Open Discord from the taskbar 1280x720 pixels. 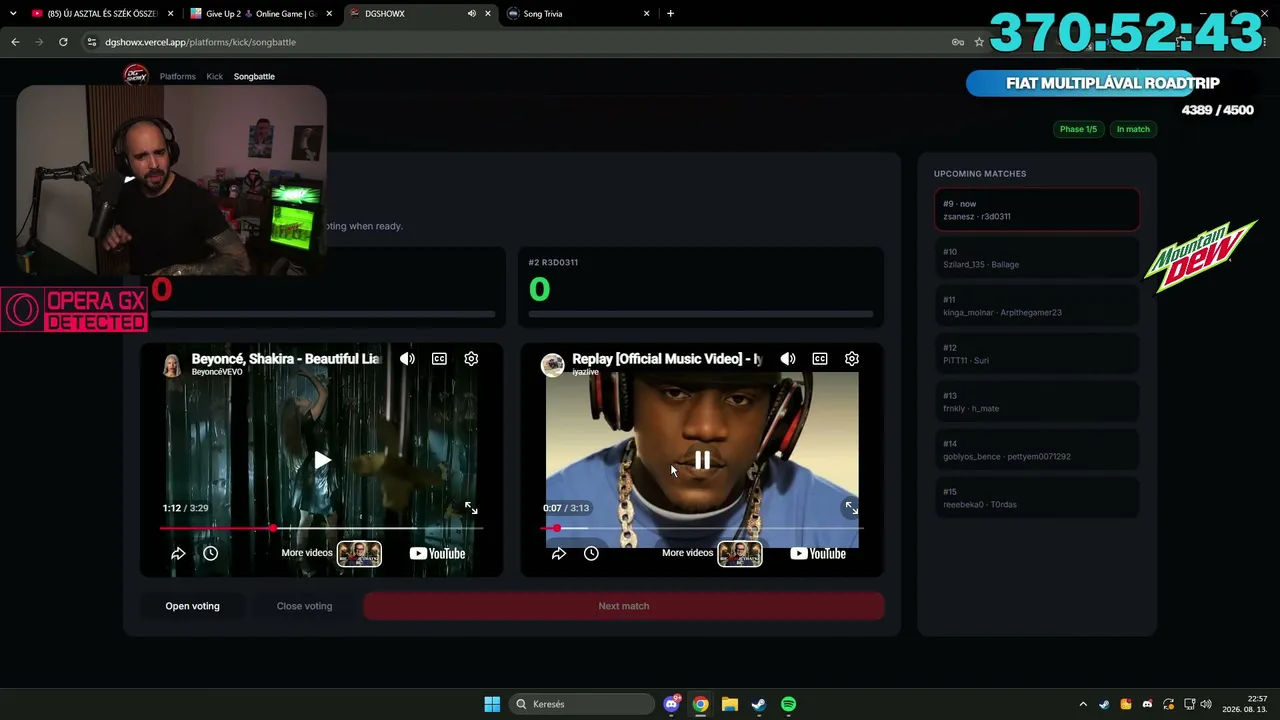click(x=671, y=704)
